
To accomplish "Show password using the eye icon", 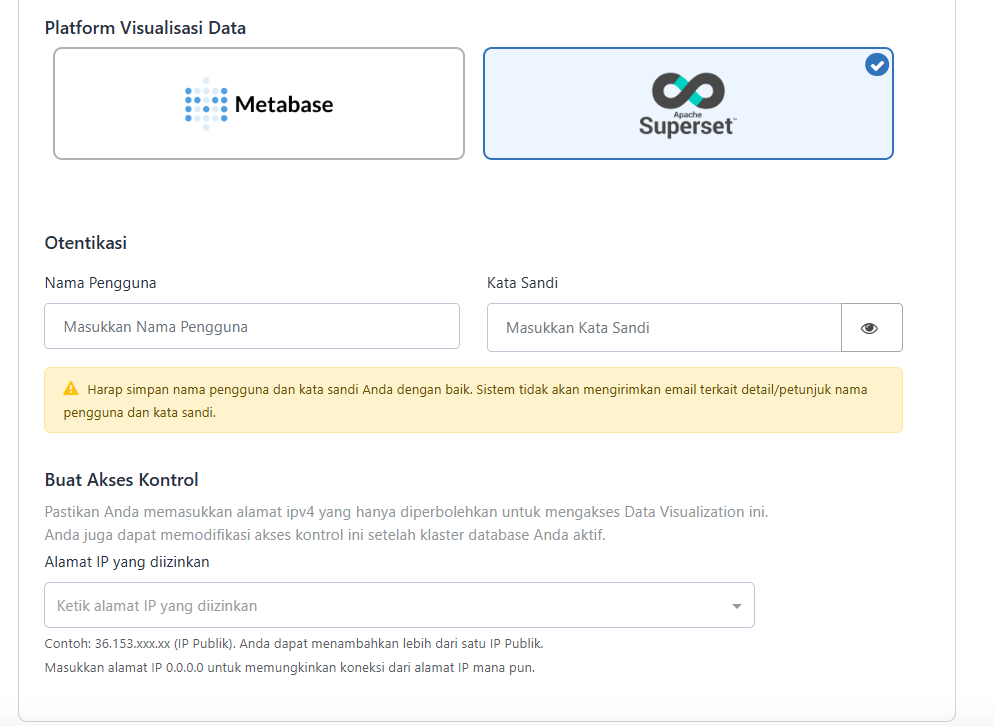I will (x=869, y=328).
